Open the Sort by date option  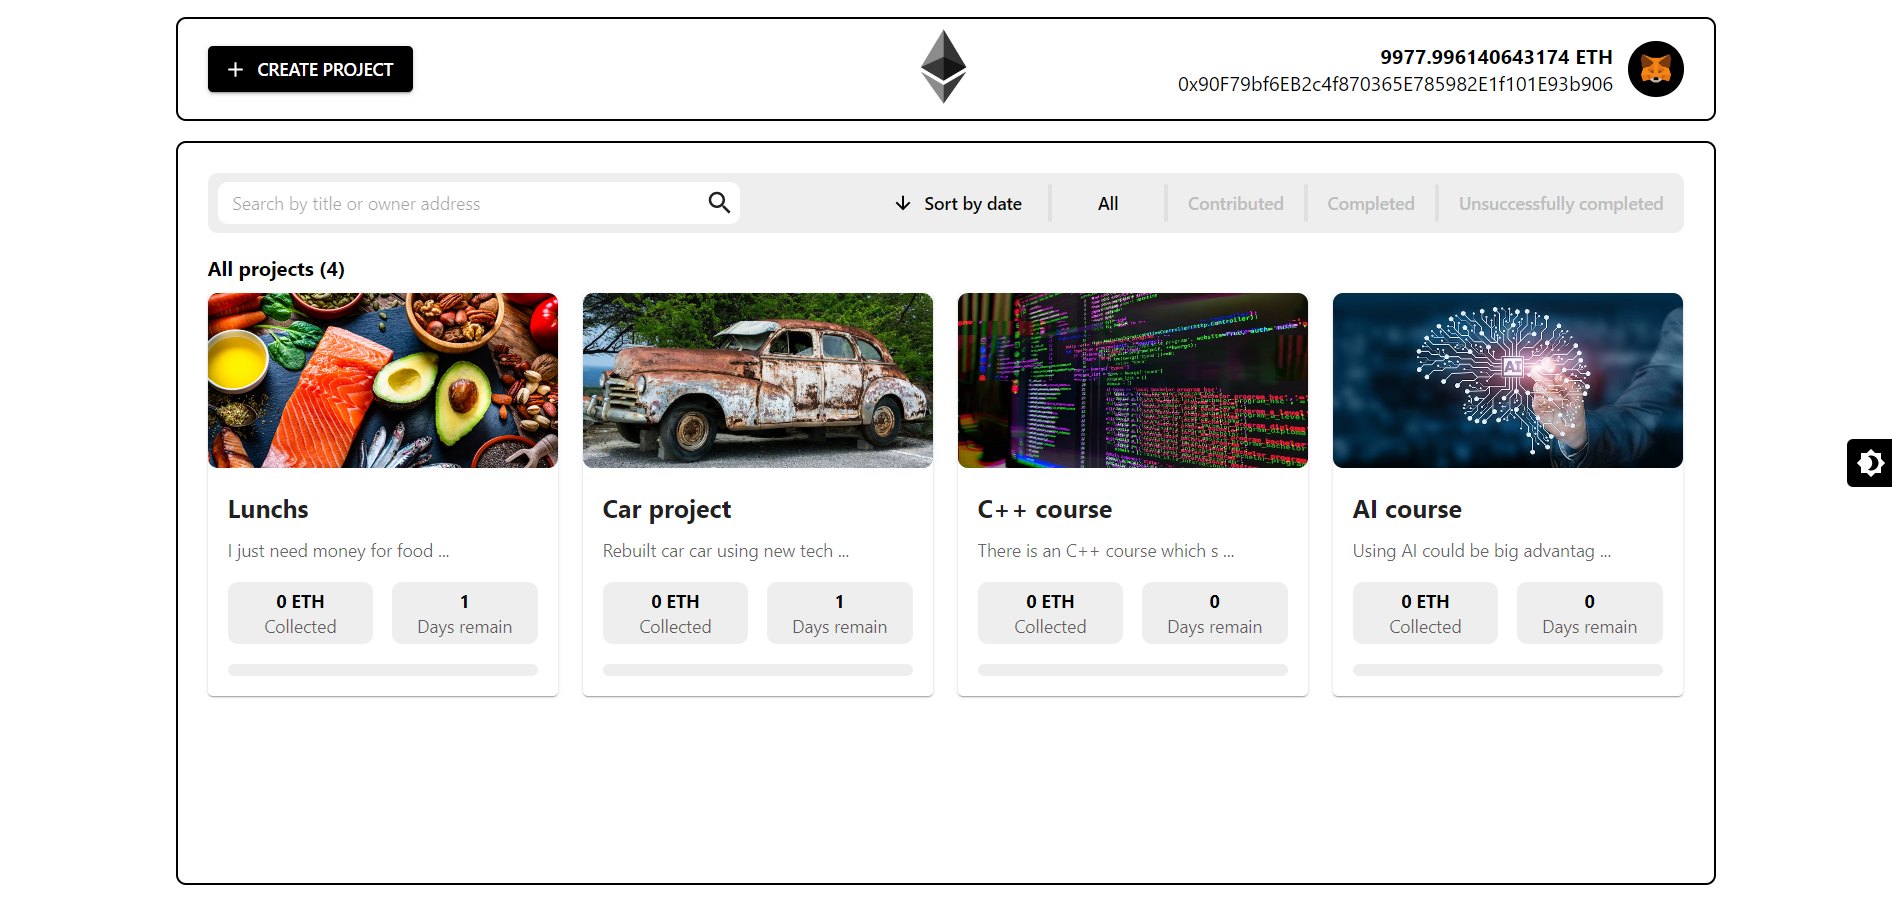[x=972, y=204]
